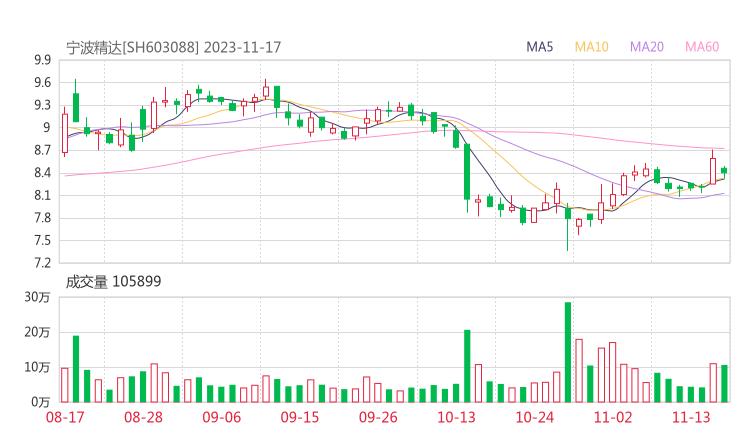Click the 7.2 price axis label
The width and height of the screenshot is (740, 440).
coord(42,263)
